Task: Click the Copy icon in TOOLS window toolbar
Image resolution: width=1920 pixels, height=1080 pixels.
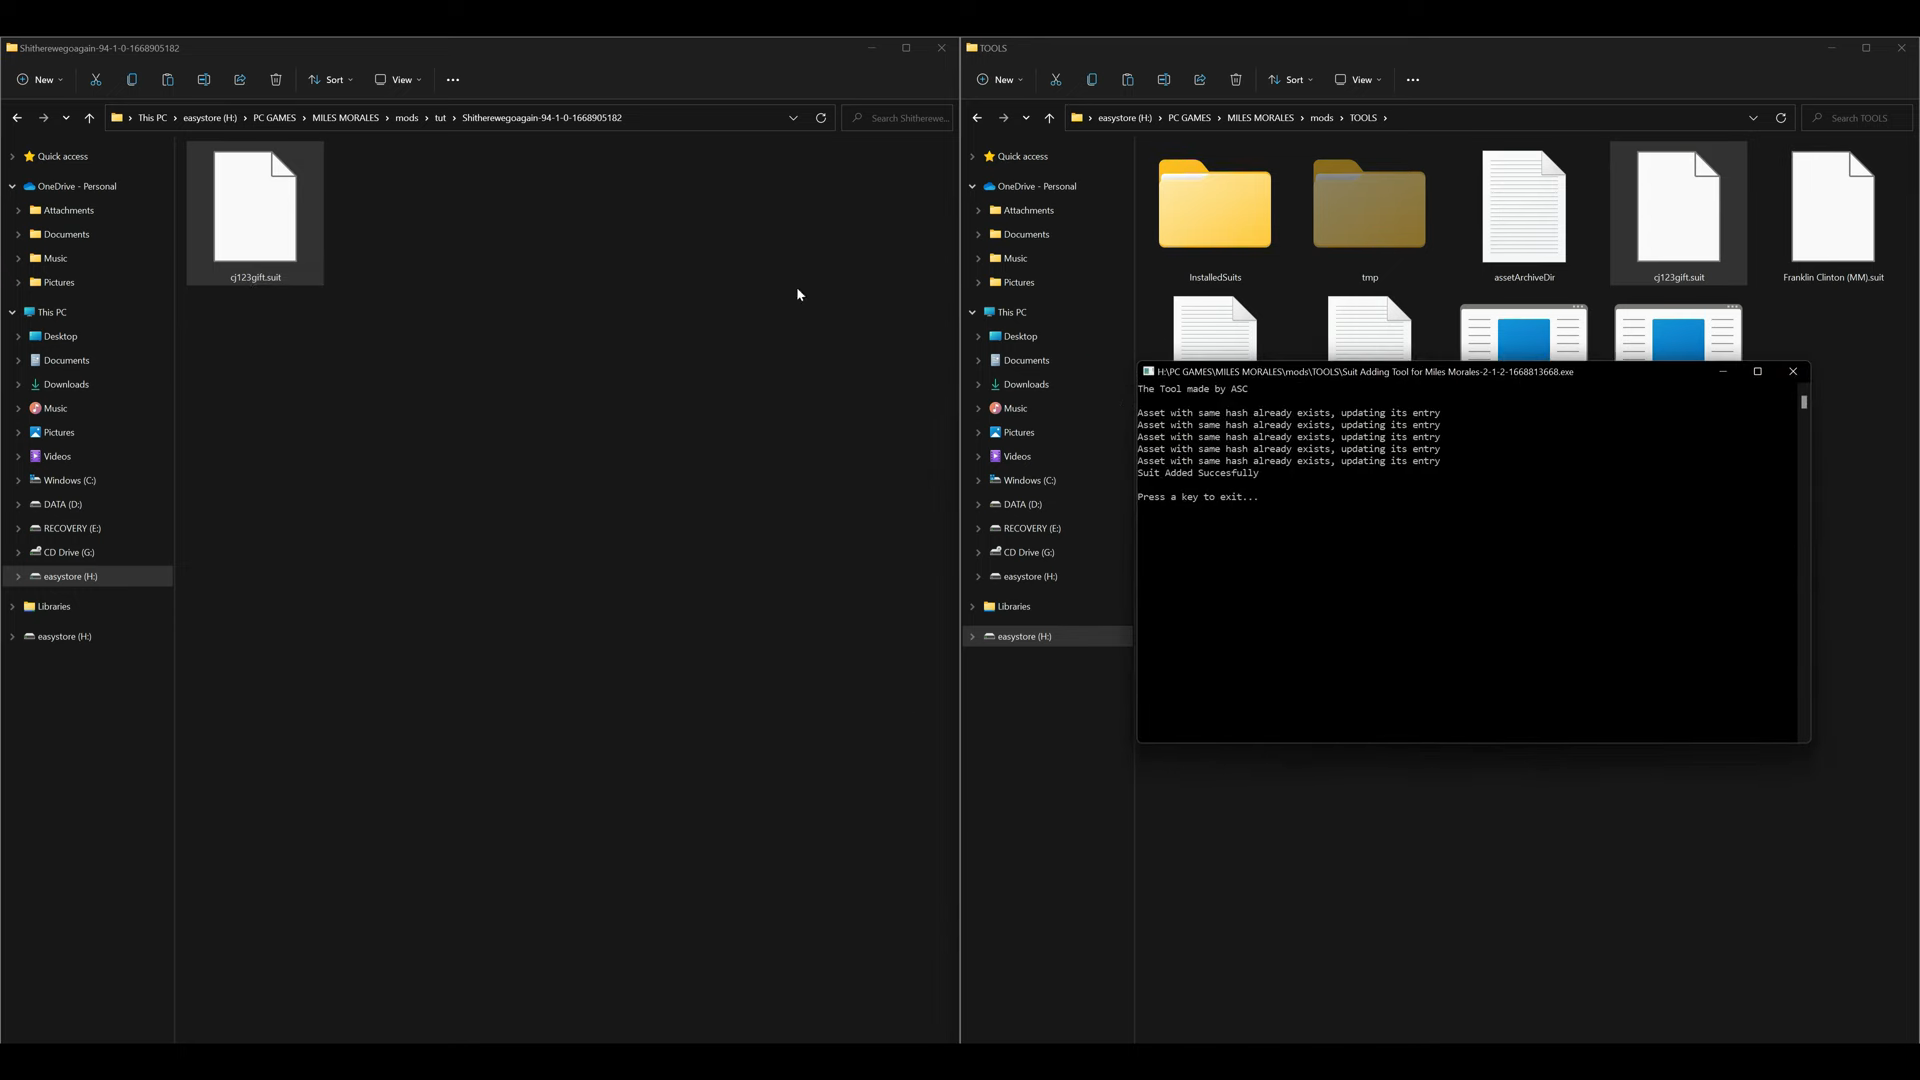Action: pos(1092,80)
